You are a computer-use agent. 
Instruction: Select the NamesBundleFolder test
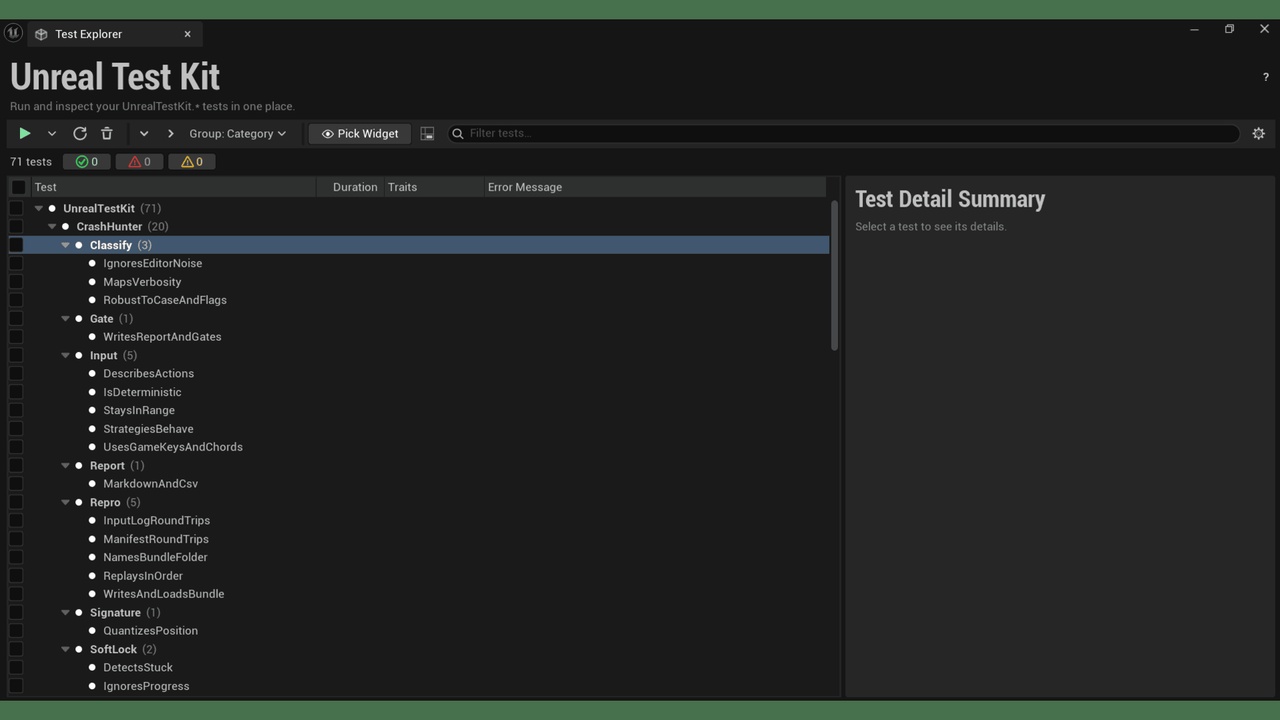(155, 557)
